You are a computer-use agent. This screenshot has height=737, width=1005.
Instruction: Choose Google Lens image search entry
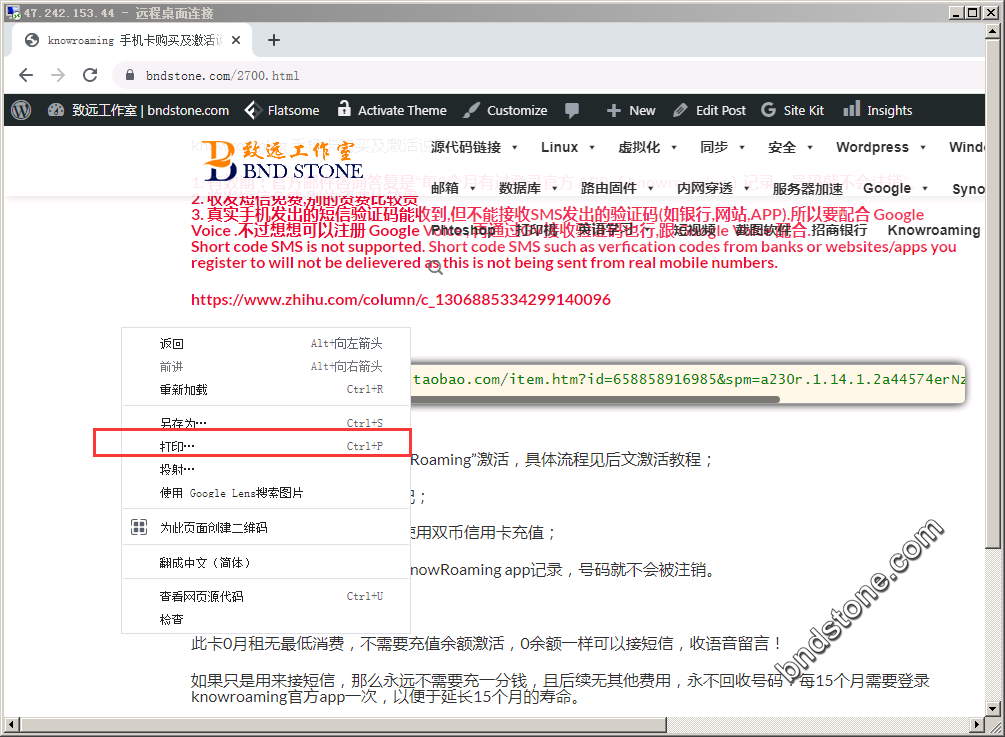[x=266, y=493]
